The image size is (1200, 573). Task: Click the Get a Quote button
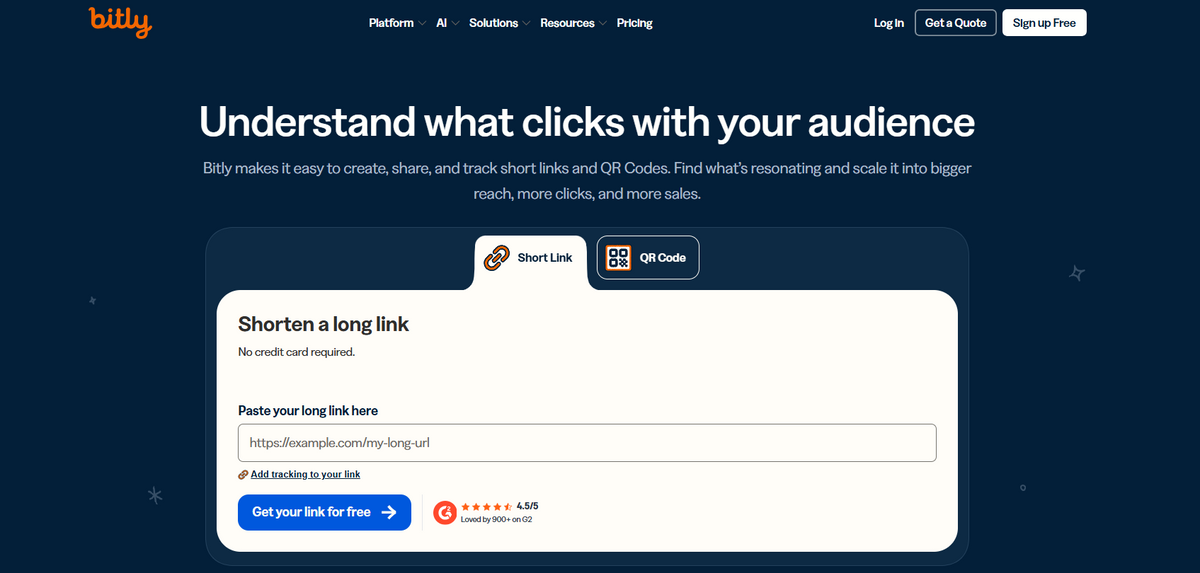tap(955, 23)
